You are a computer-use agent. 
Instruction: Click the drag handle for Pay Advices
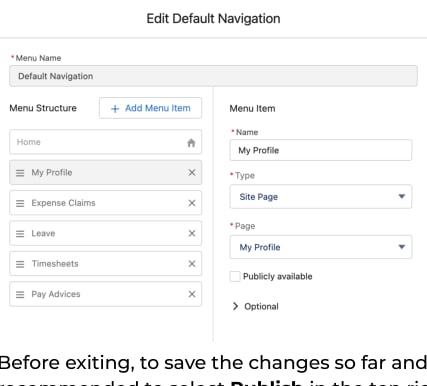20,295
